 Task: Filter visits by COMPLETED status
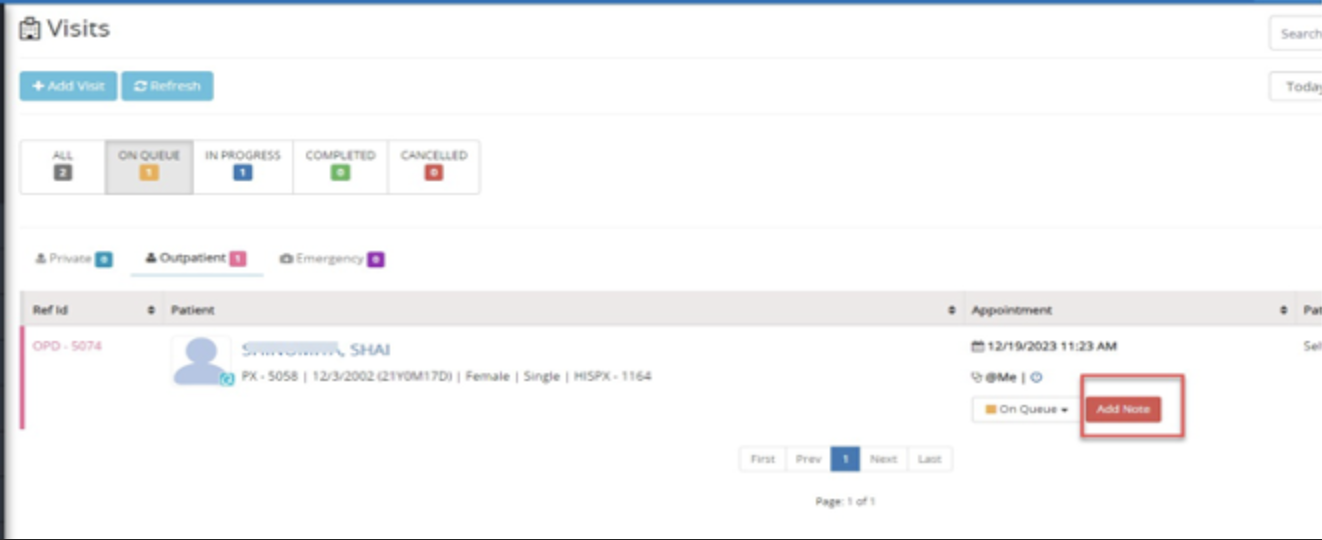click(340, 166)
